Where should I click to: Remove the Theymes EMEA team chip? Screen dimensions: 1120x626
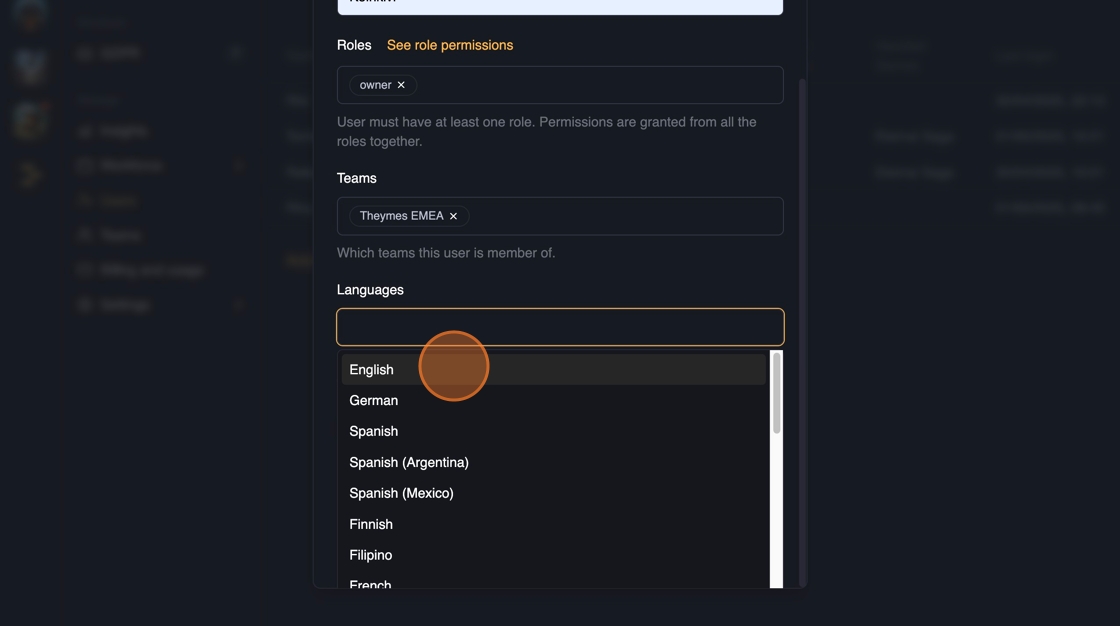coord(453,216)
